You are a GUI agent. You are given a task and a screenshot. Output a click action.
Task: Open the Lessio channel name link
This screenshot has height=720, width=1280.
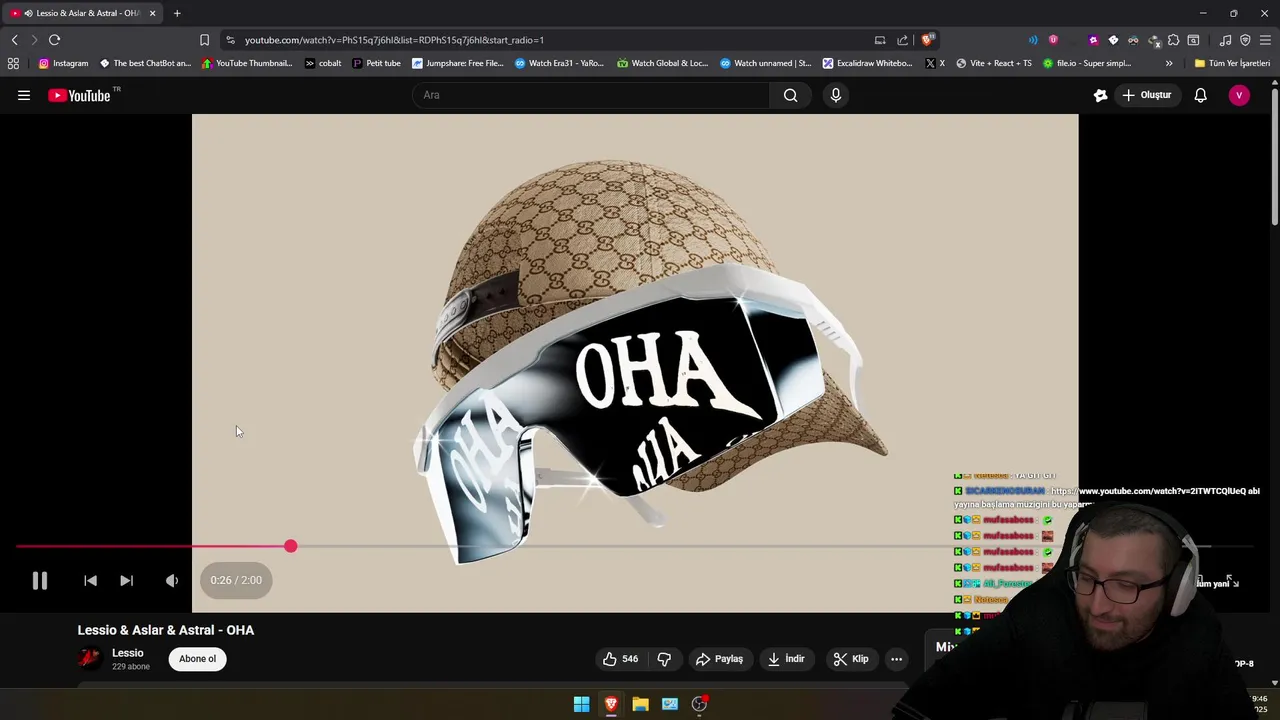pos(128,653)
